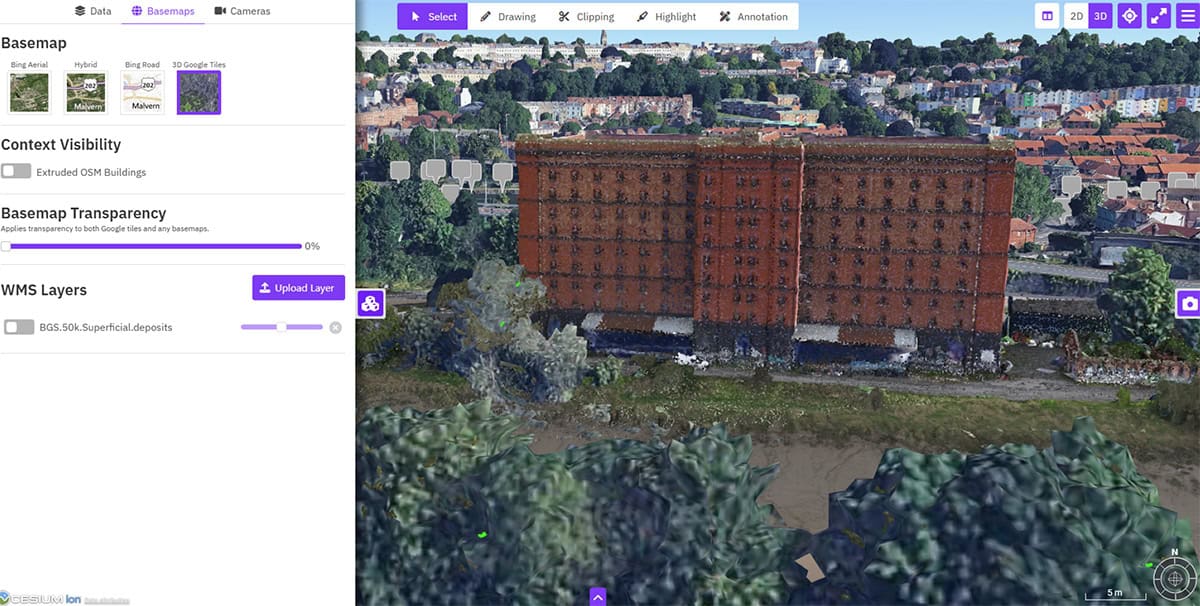Viewport: 1200px width, 606px height.
Task: Switch to the Cameras tab
Action: [x=242, y=11]
